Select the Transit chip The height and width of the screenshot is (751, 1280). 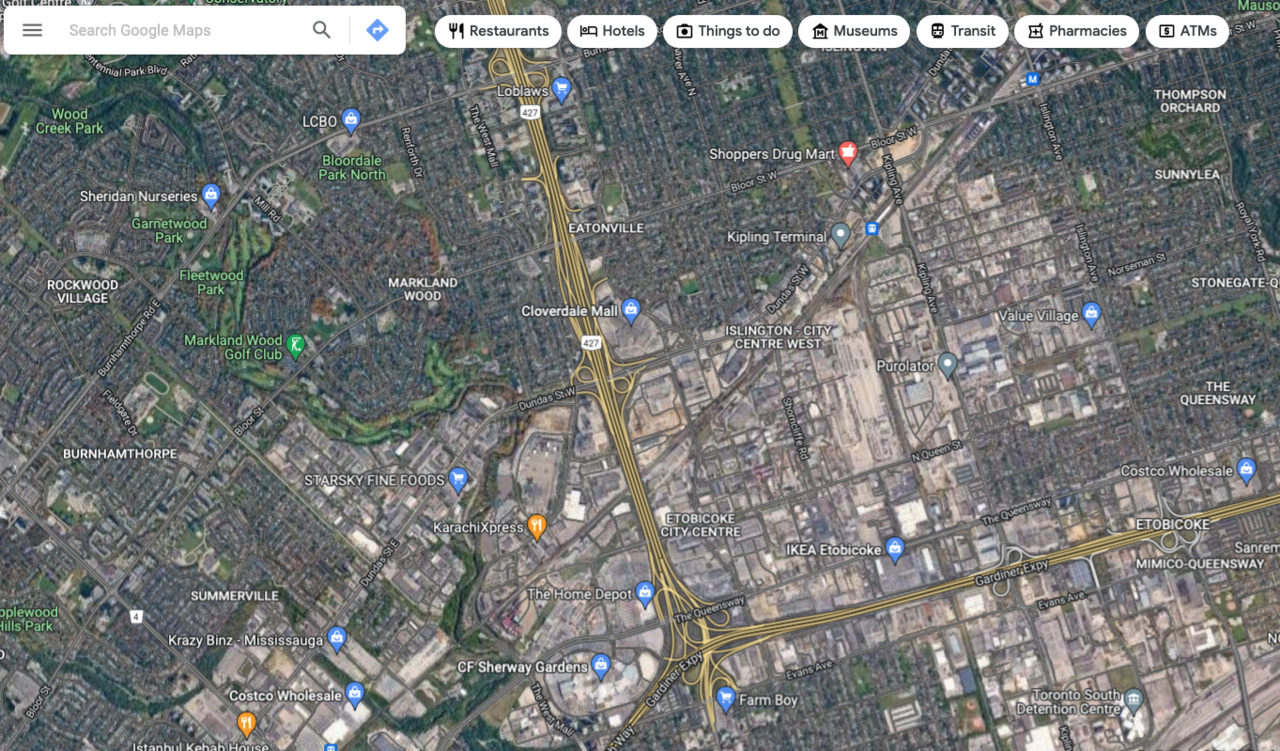[x=962, y=31]
